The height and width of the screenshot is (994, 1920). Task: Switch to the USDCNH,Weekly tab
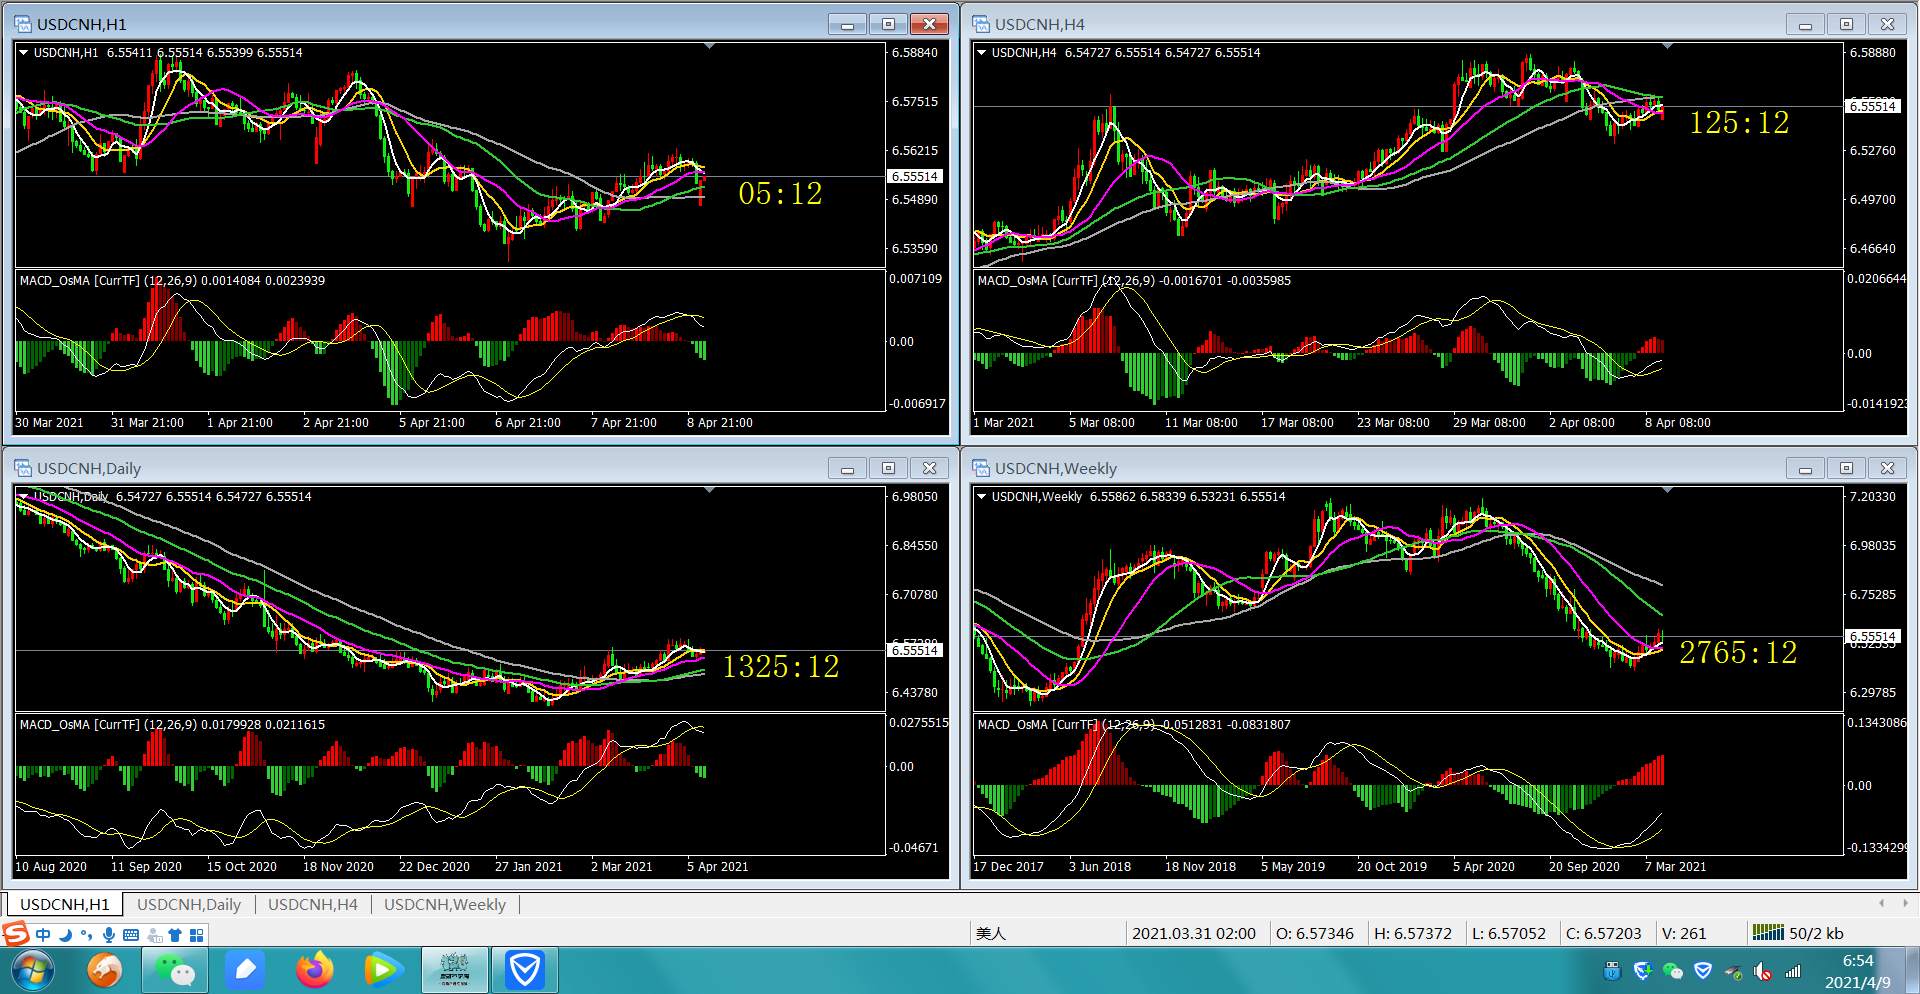445,904
